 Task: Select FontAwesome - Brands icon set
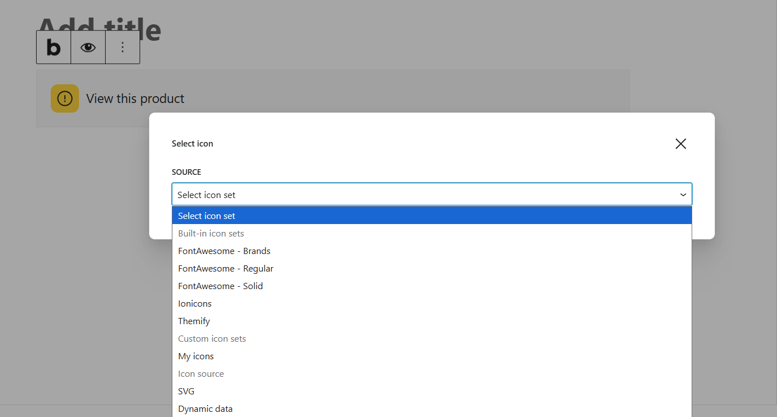coord(224,251)
